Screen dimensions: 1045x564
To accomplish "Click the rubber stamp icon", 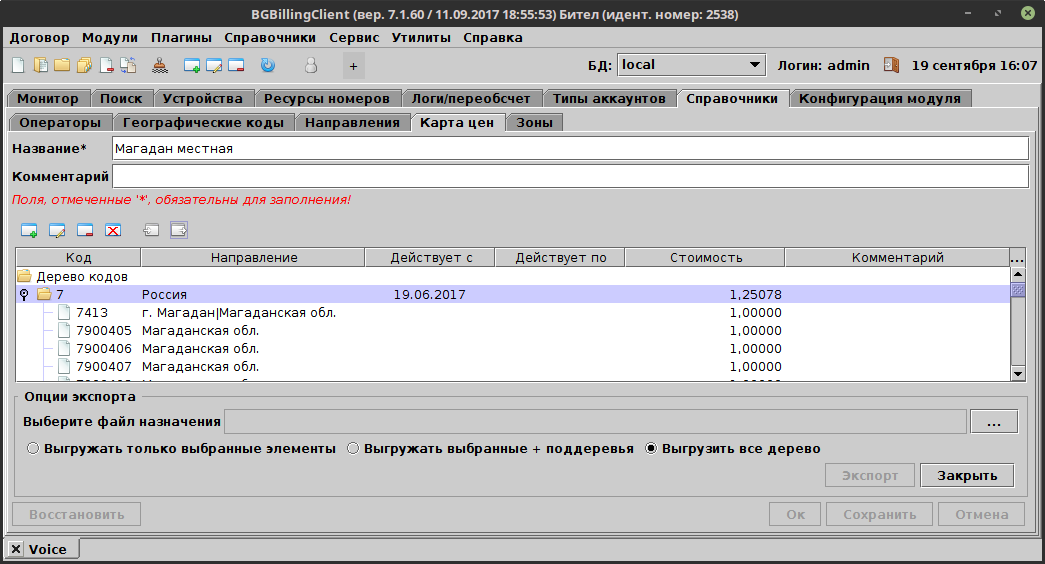I will (x=160, y=65).
